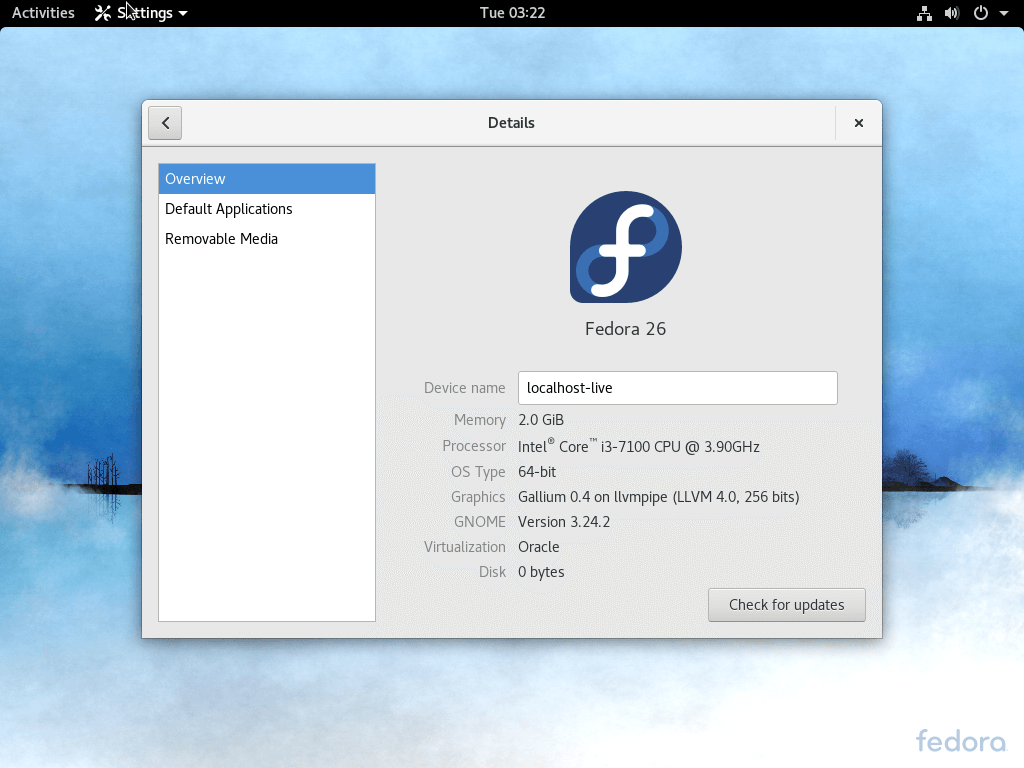Viewport: 1024px width, 768px height.
Task: Click the Virtualization value Oracle
Action: [539, 547]
